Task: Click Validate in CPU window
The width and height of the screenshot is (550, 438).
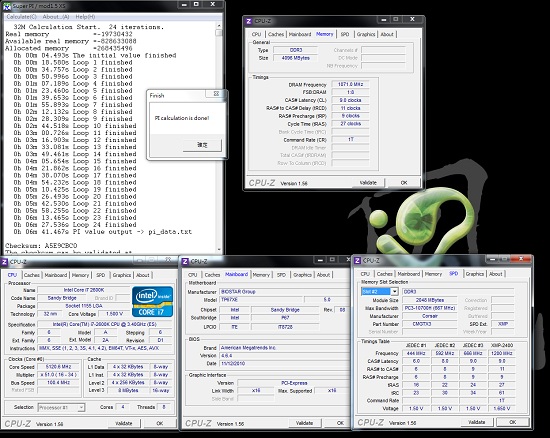Action: (124, 423)
